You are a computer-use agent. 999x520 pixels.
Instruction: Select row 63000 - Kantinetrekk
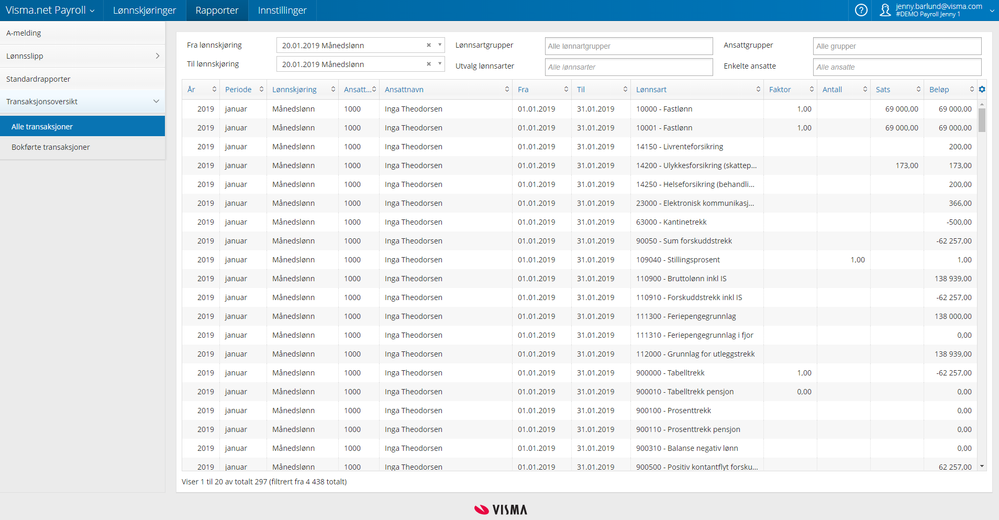[580, 222]
